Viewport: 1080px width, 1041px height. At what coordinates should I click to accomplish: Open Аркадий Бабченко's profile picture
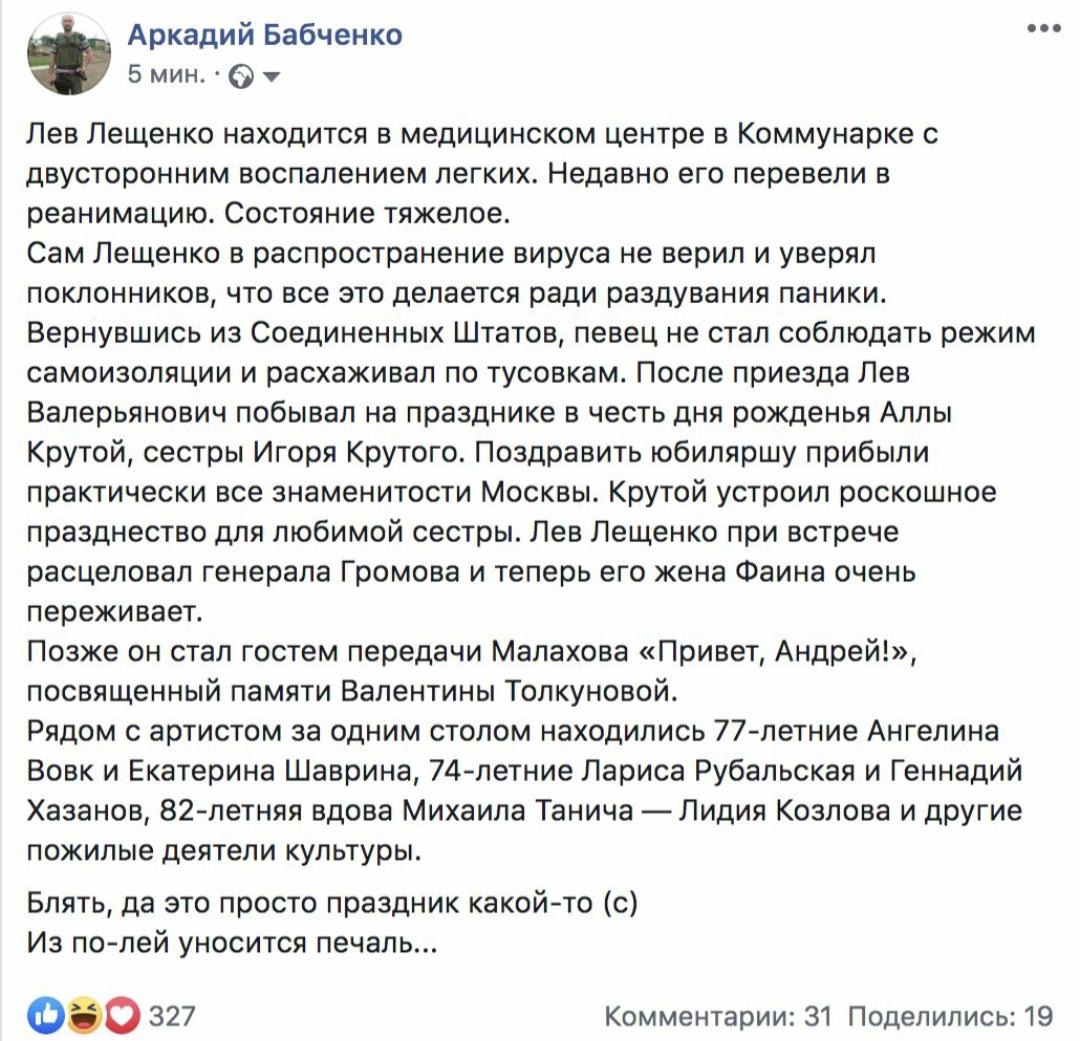(67, 56)
